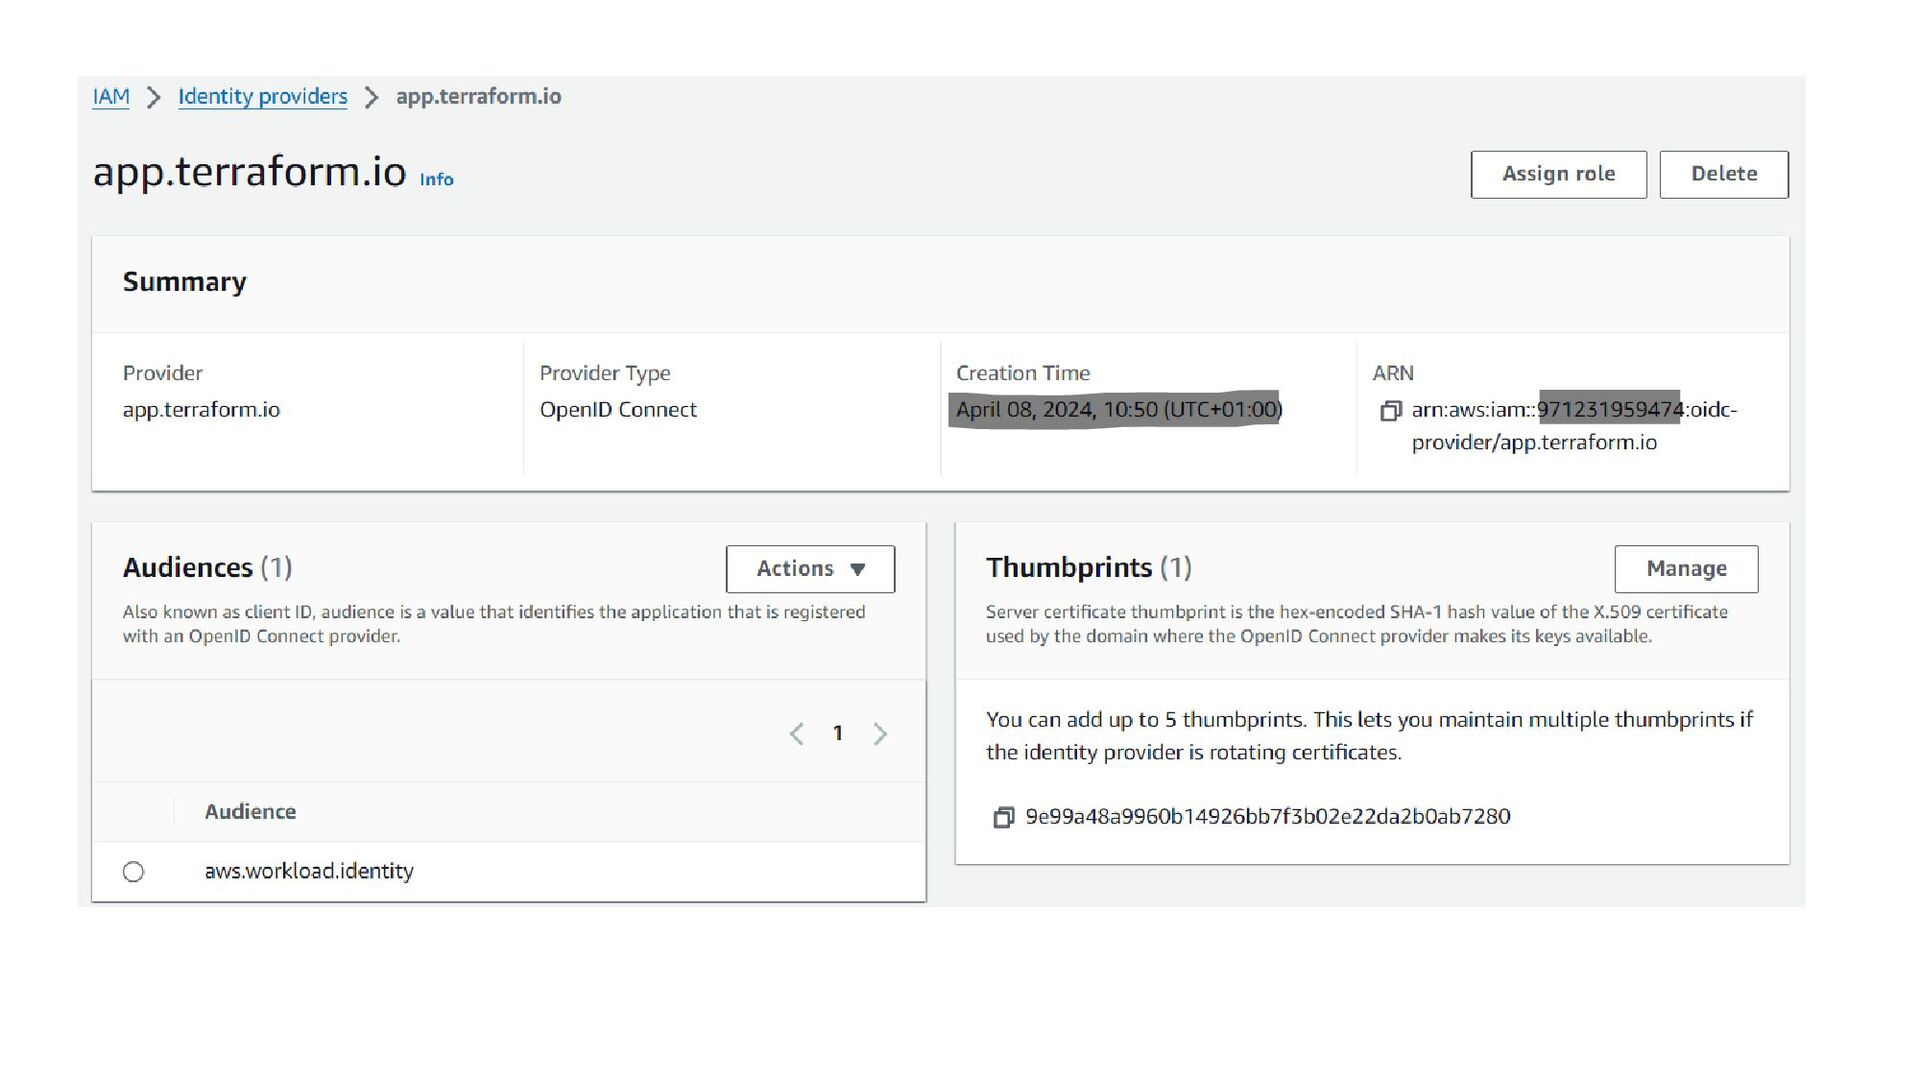Navigate to Identity providers breadcrumb
The width and height of the screenshot is (1920, 1080).
click(x=262, y=97)
